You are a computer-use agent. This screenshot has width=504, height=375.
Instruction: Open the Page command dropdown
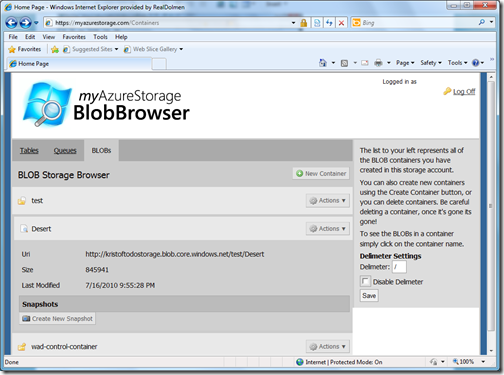[x=405, y=63]
